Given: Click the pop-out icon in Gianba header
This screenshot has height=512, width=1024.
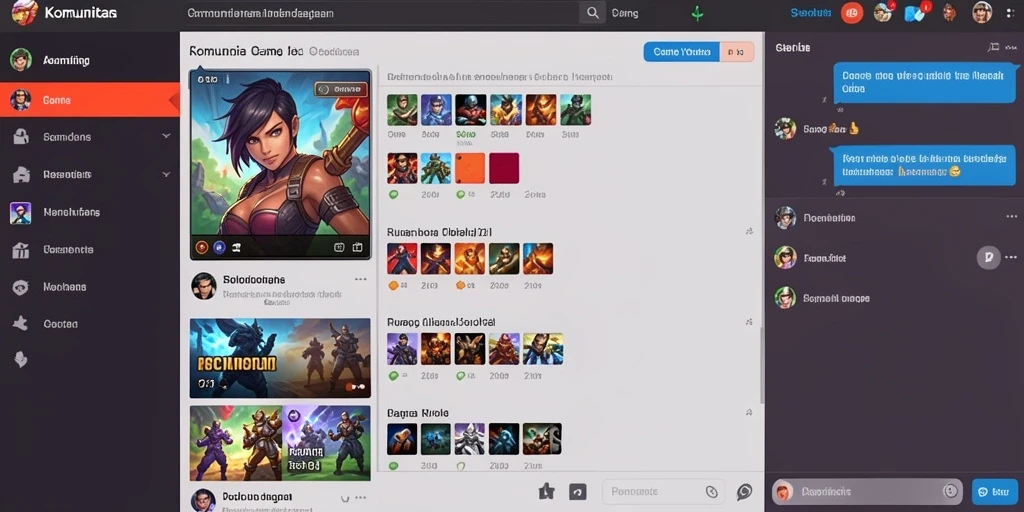Looking at the screenshot, I should [993, 47].
